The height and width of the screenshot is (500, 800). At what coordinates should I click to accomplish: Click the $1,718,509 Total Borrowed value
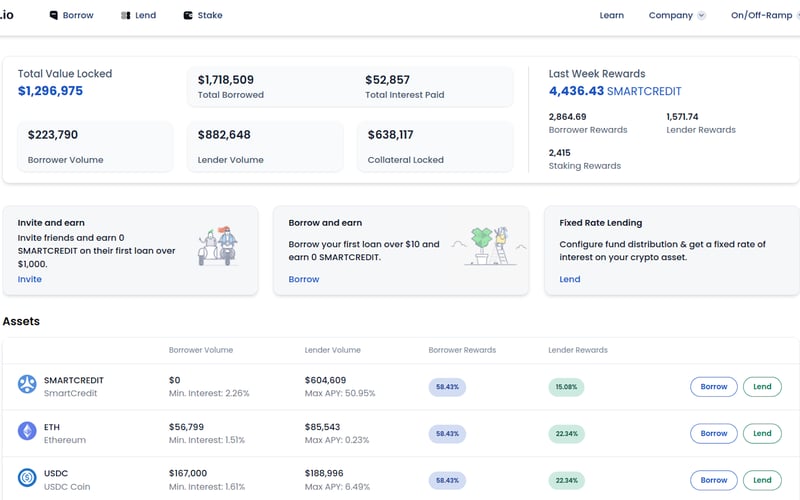226,80
